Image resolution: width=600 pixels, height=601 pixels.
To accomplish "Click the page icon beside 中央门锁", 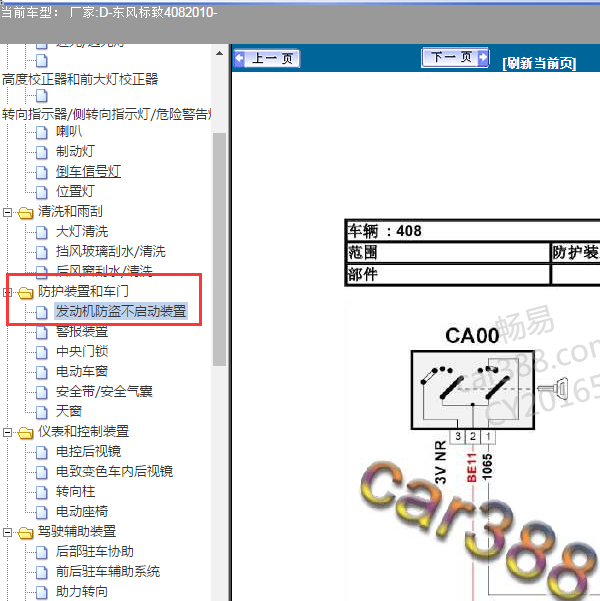I will coord(42,352).
